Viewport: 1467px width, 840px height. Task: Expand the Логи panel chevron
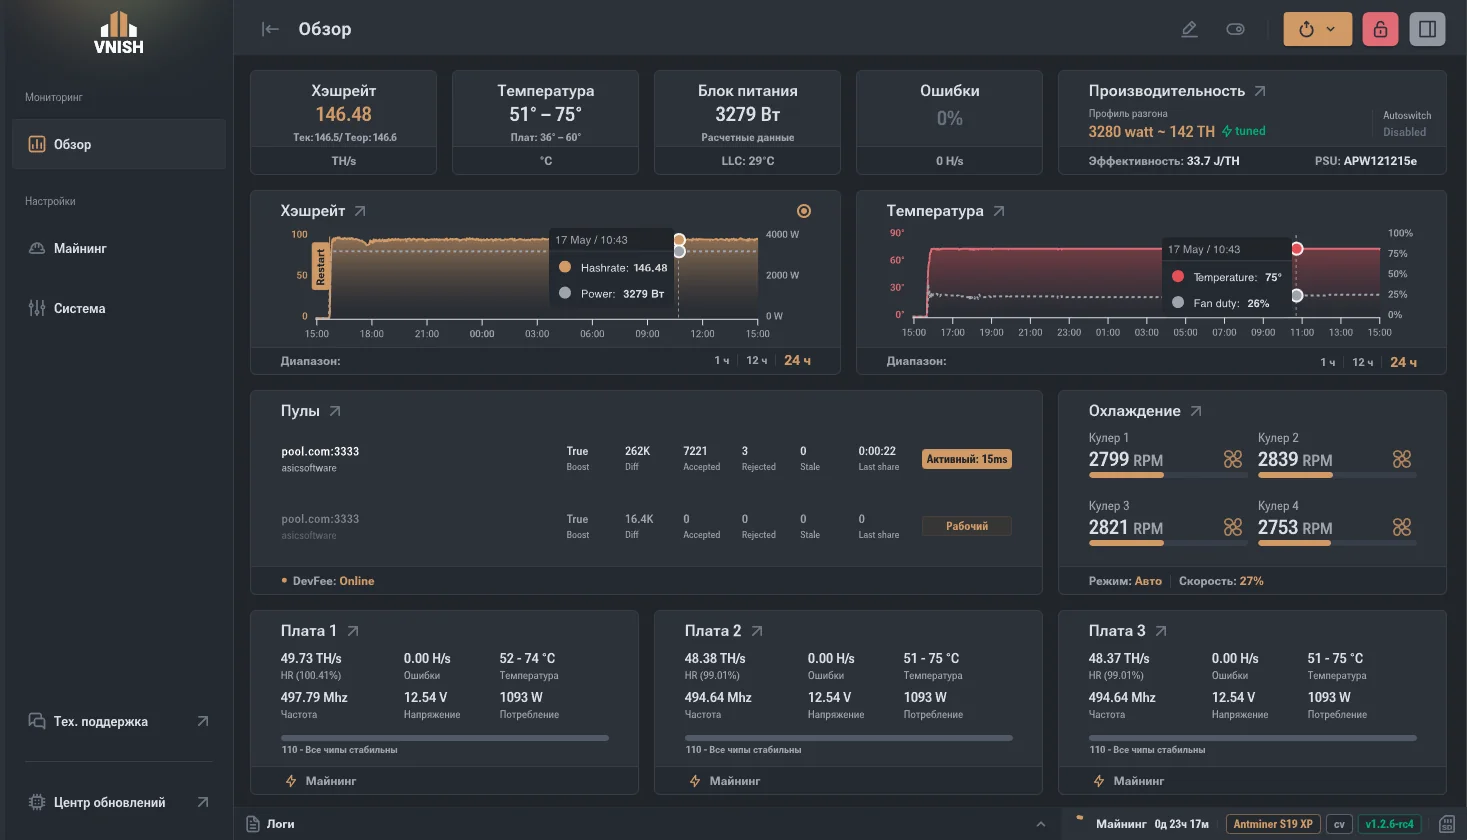tap(1041, 824)
